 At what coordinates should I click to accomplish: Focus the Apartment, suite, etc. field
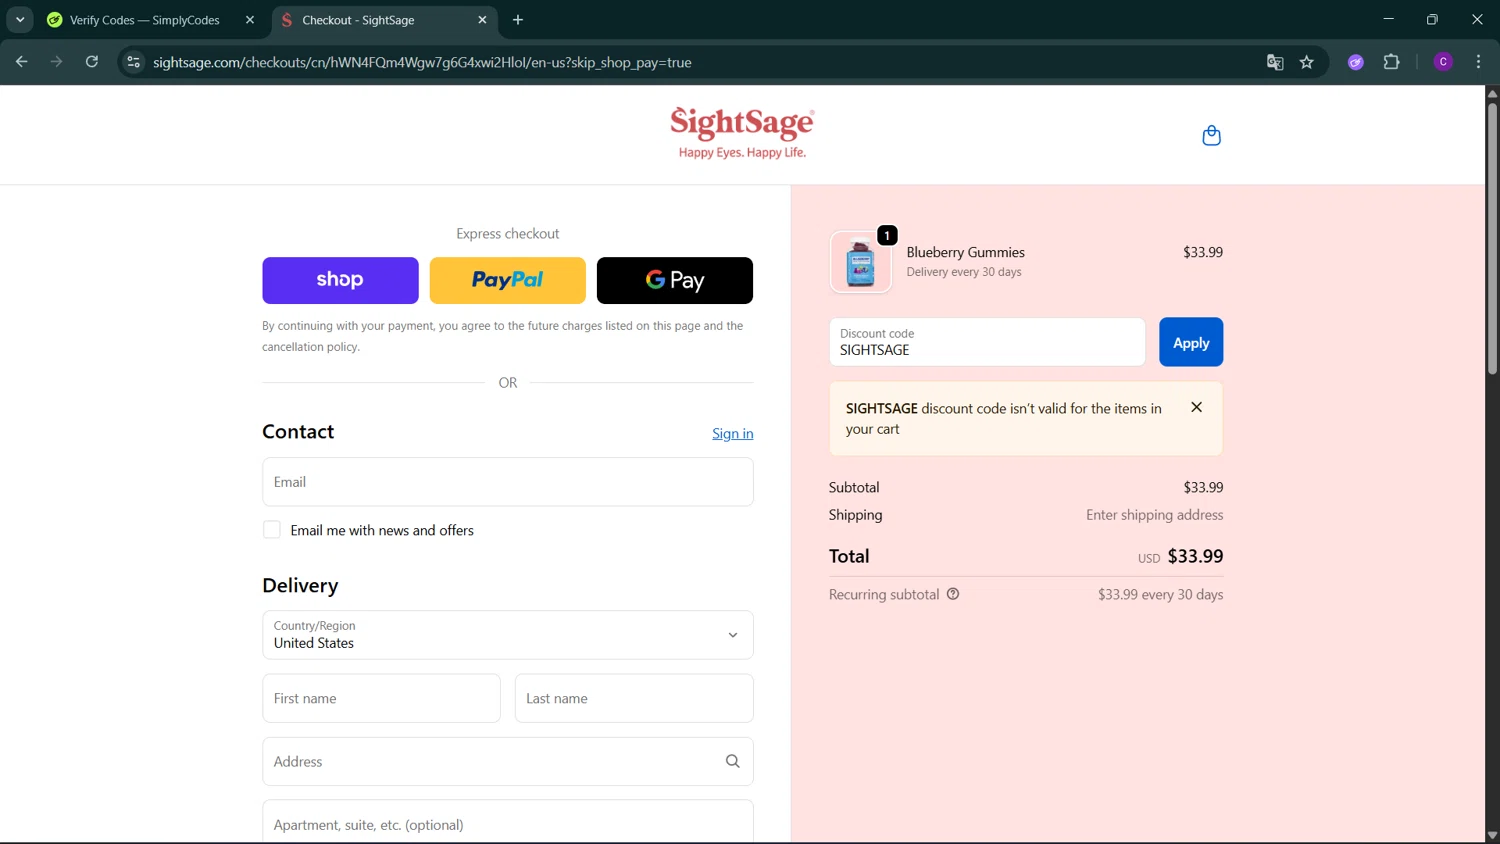[x=508, y=822]
